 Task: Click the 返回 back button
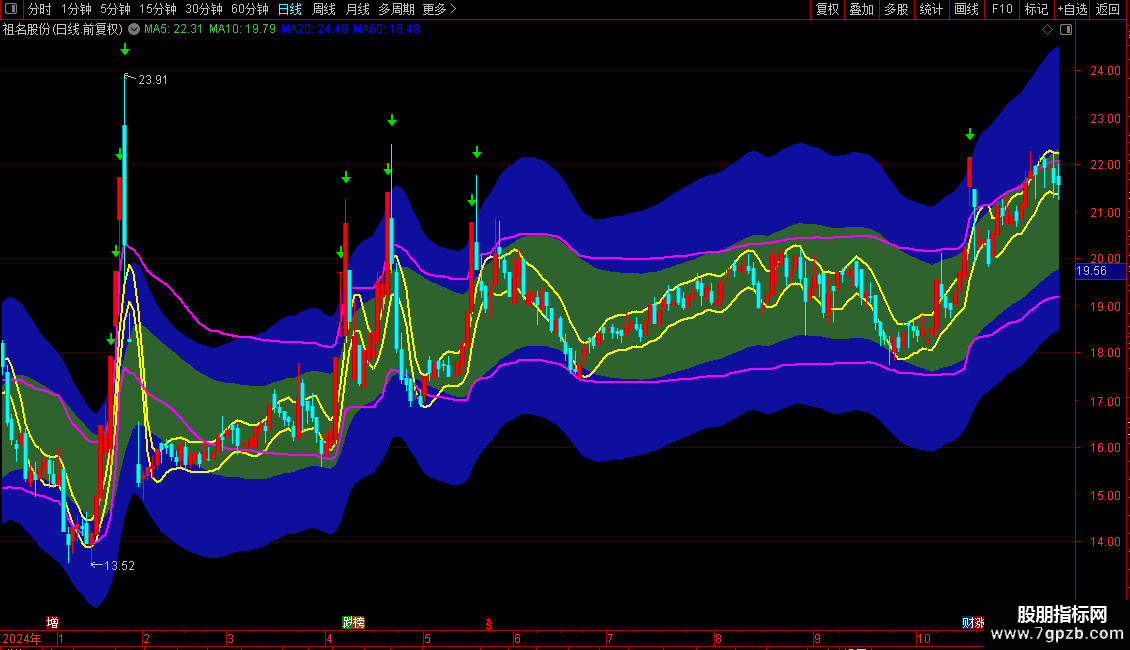pyautogui.click(x=1108, y=9)
